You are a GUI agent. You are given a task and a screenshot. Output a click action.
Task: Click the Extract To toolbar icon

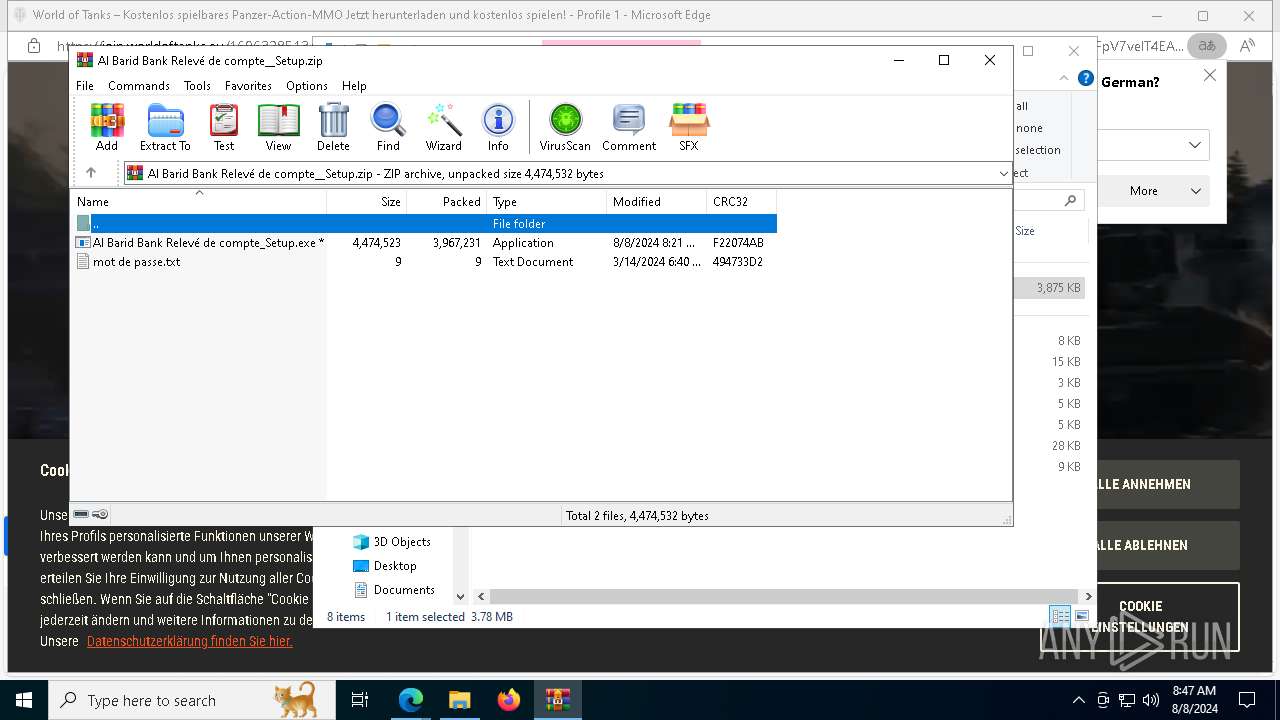[165, 128]
